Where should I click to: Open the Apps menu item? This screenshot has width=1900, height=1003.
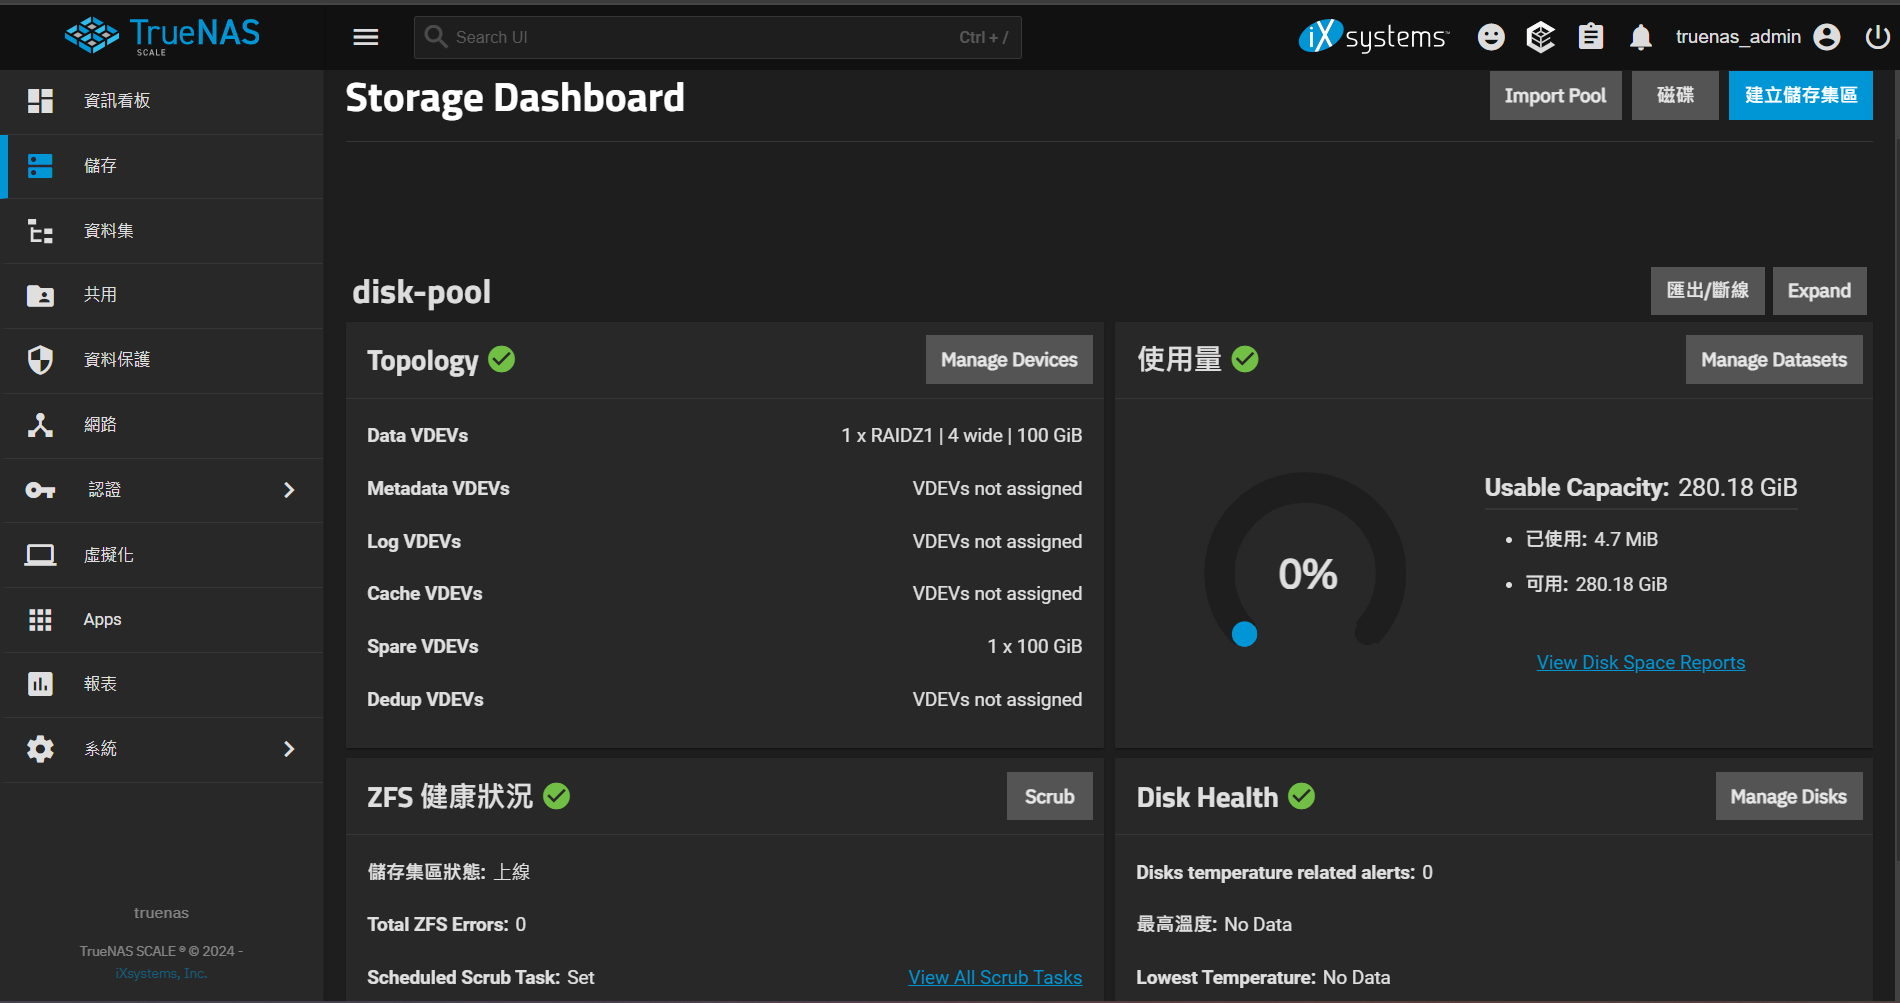point(102,620)
